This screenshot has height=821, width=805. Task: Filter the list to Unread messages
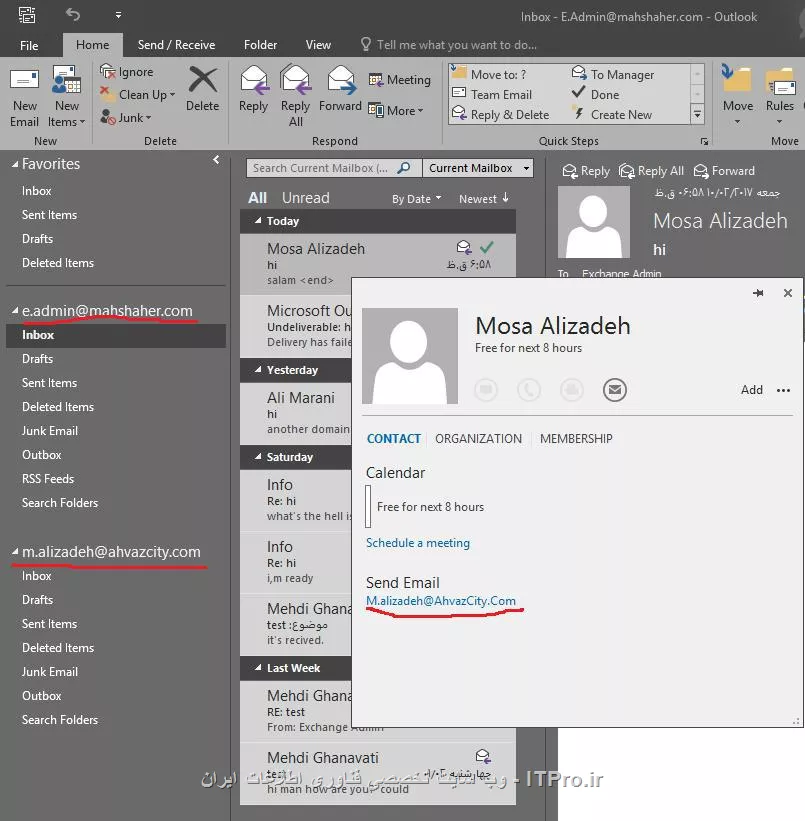[x=306, y=198]
